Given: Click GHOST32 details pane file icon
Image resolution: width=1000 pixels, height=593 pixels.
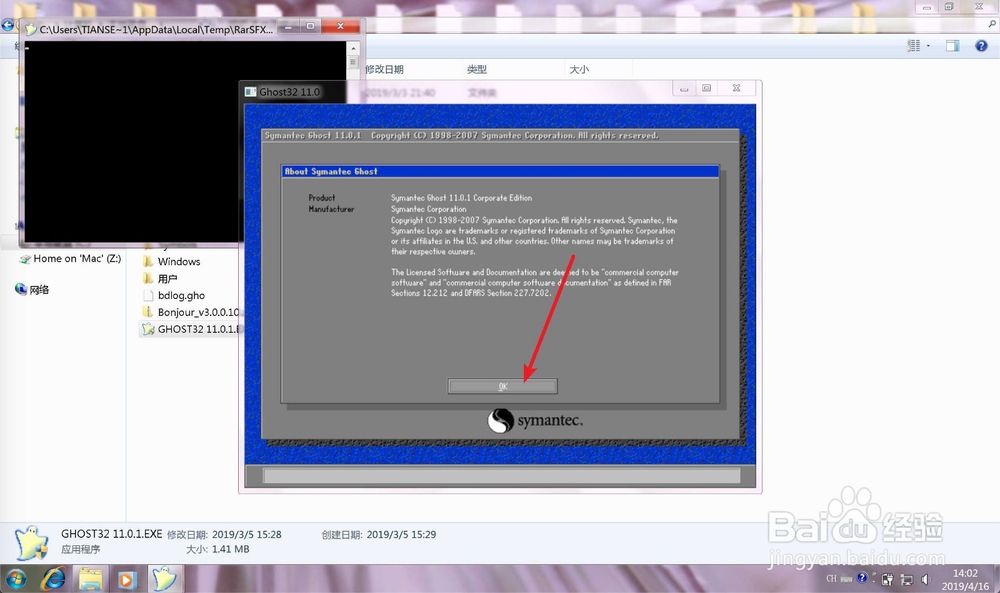Looking at the screenshot, I should tap(31, 543).
